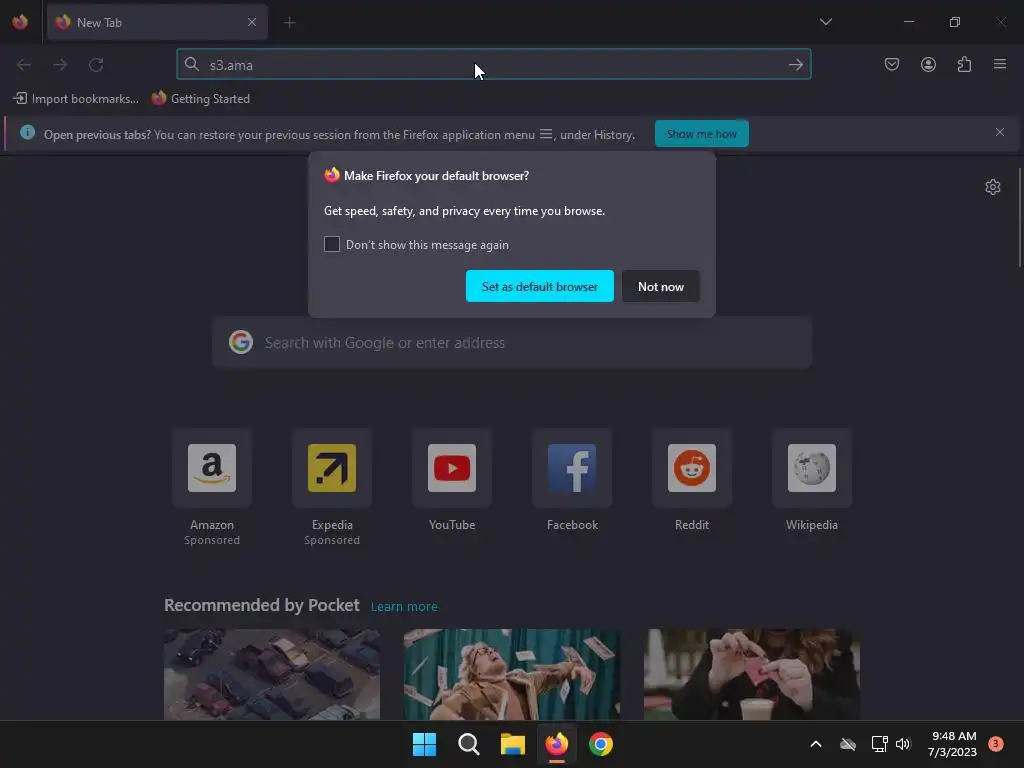Click the address bar containing s3.ama
1024x768 pixels.
(494, 65)
